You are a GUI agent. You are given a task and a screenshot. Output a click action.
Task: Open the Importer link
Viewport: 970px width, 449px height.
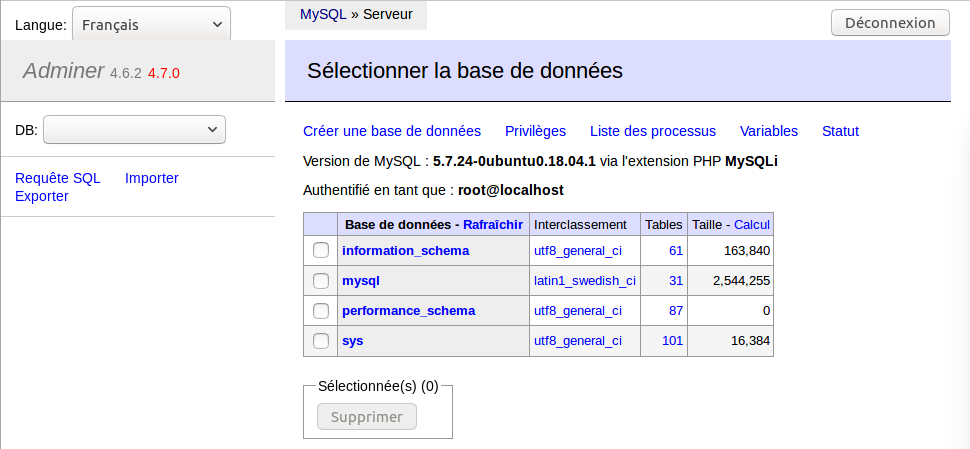pyautogui.click(x=152, y=178)
